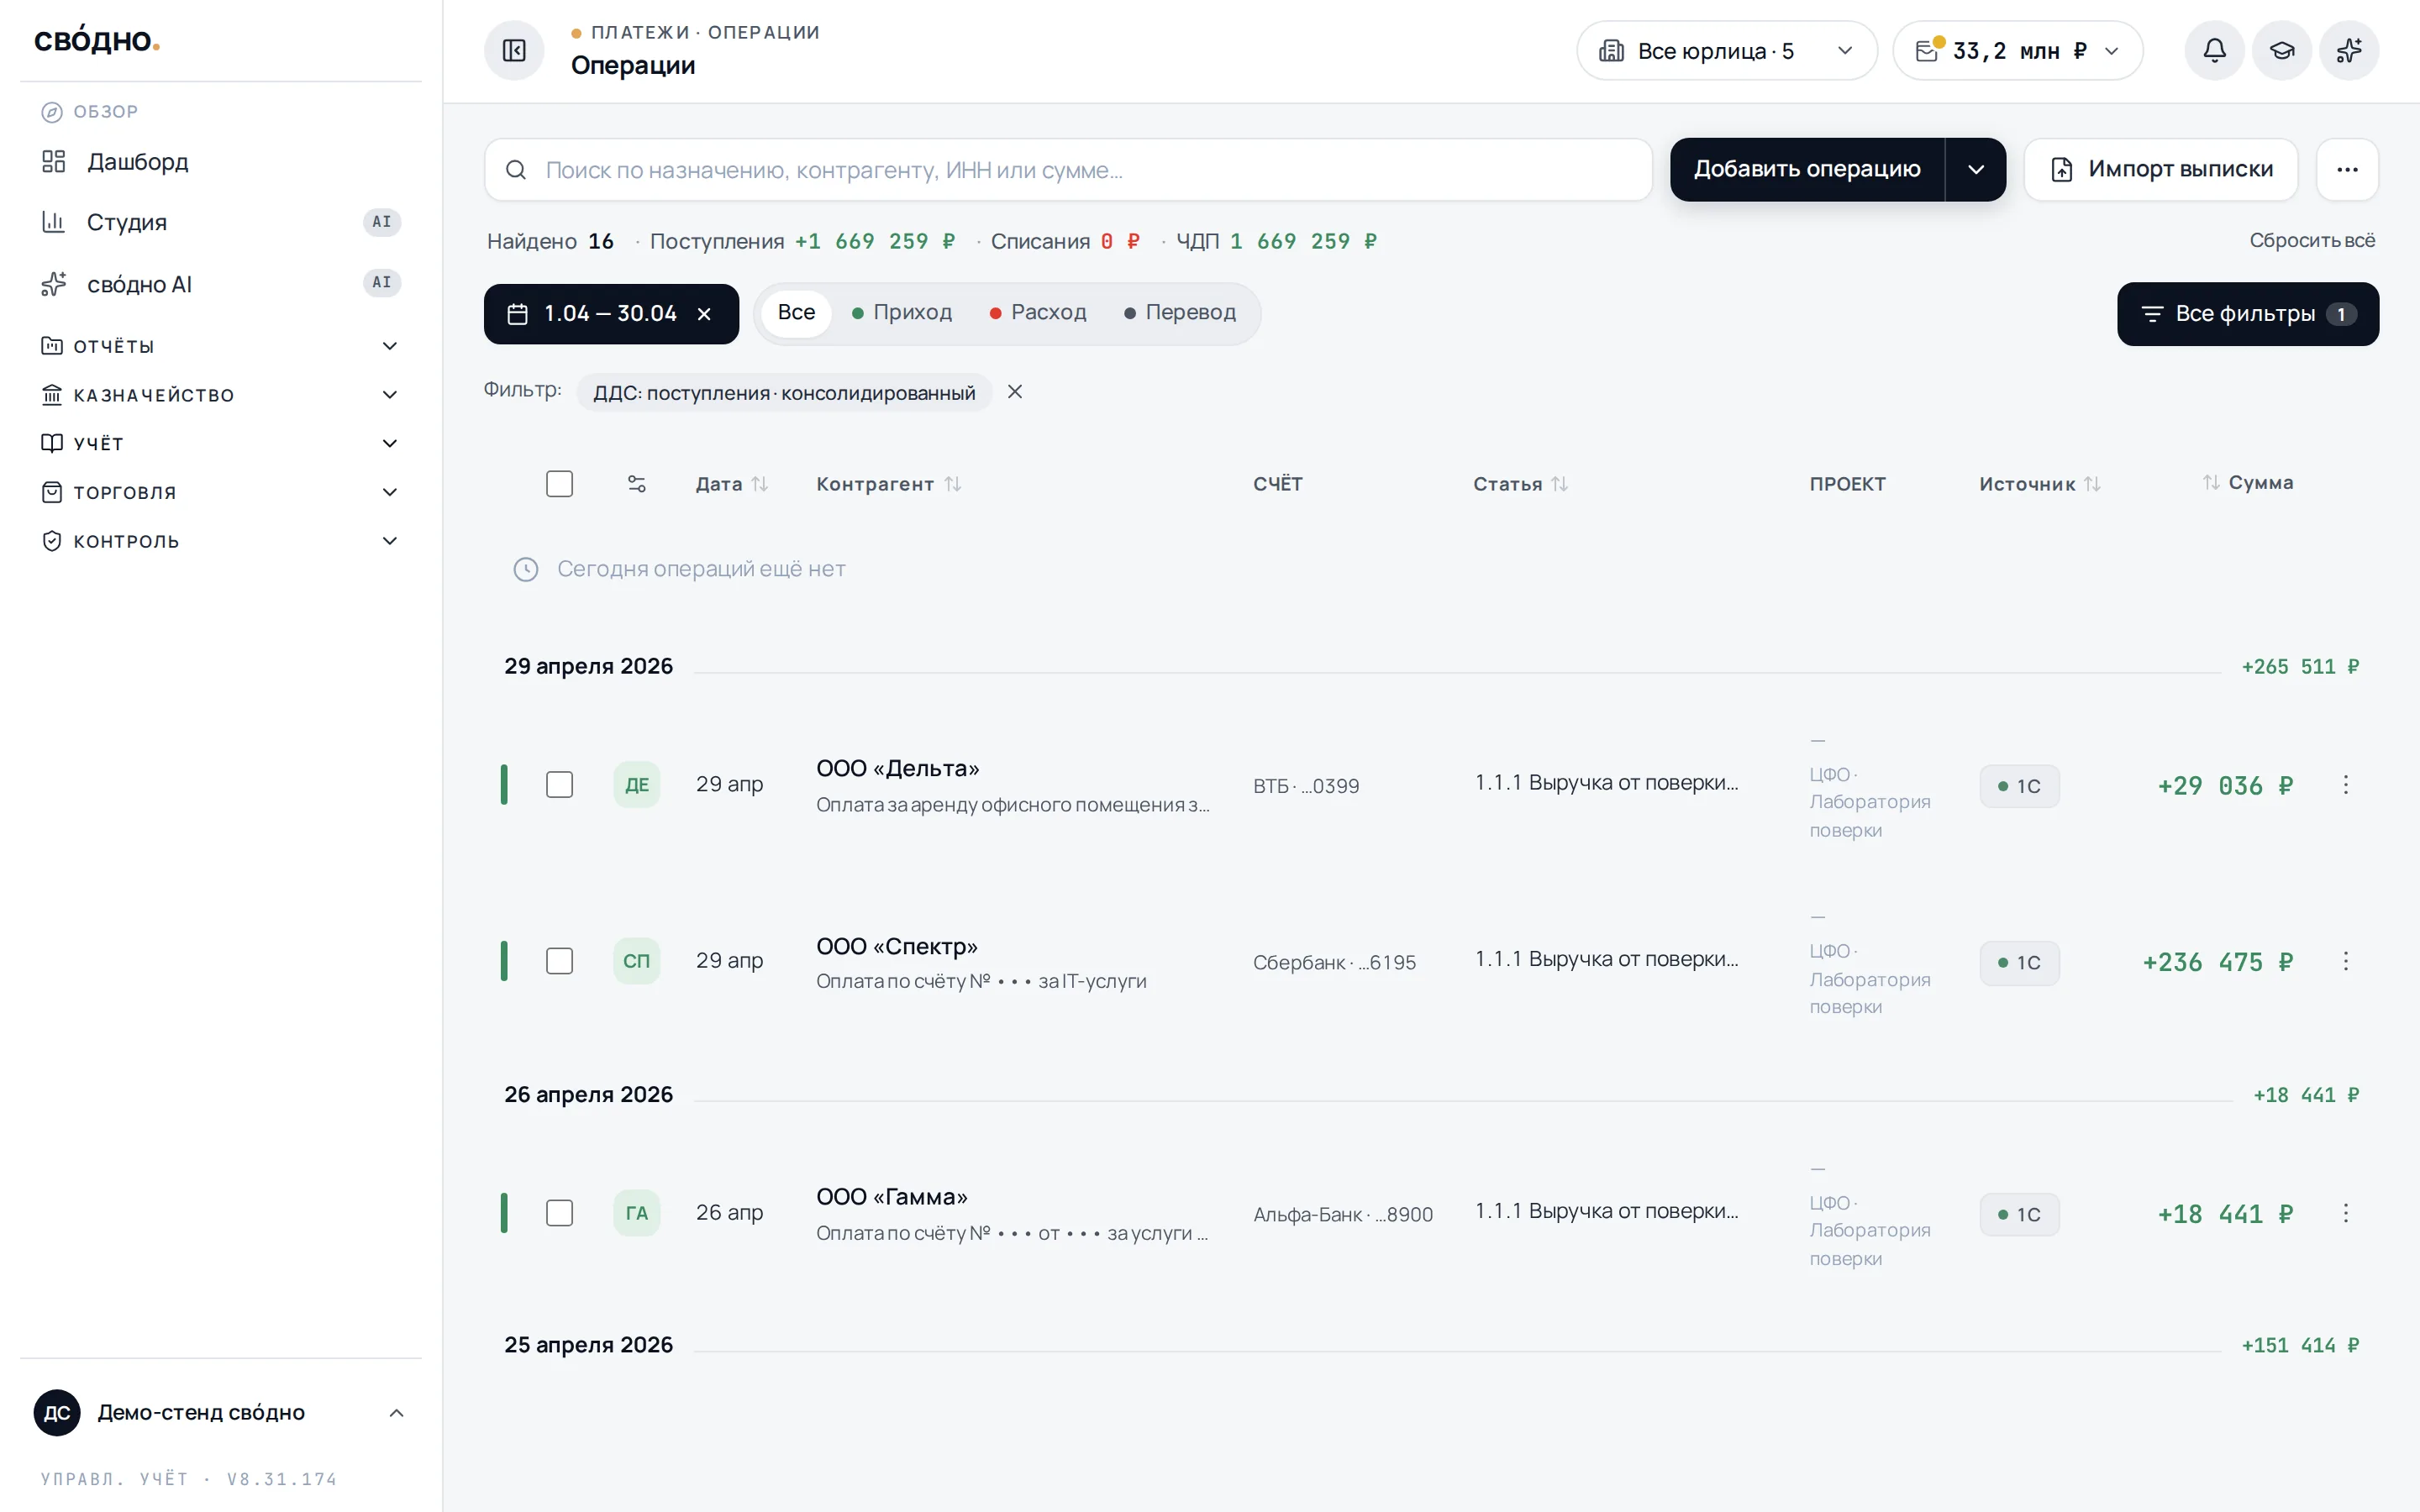Open the Все юрлица · 5 dropdown
Image resolution: width=2420 pixels, height=1512 pixels.
[1727, 51]
